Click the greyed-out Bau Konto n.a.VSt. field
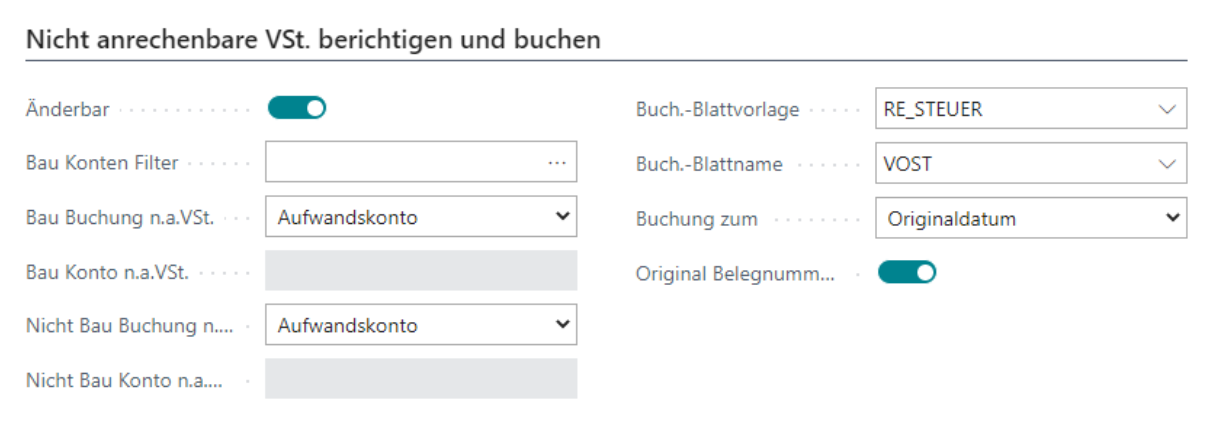Image resolution: width=1214 pixels, height=423 pixels. pos(421,271)
